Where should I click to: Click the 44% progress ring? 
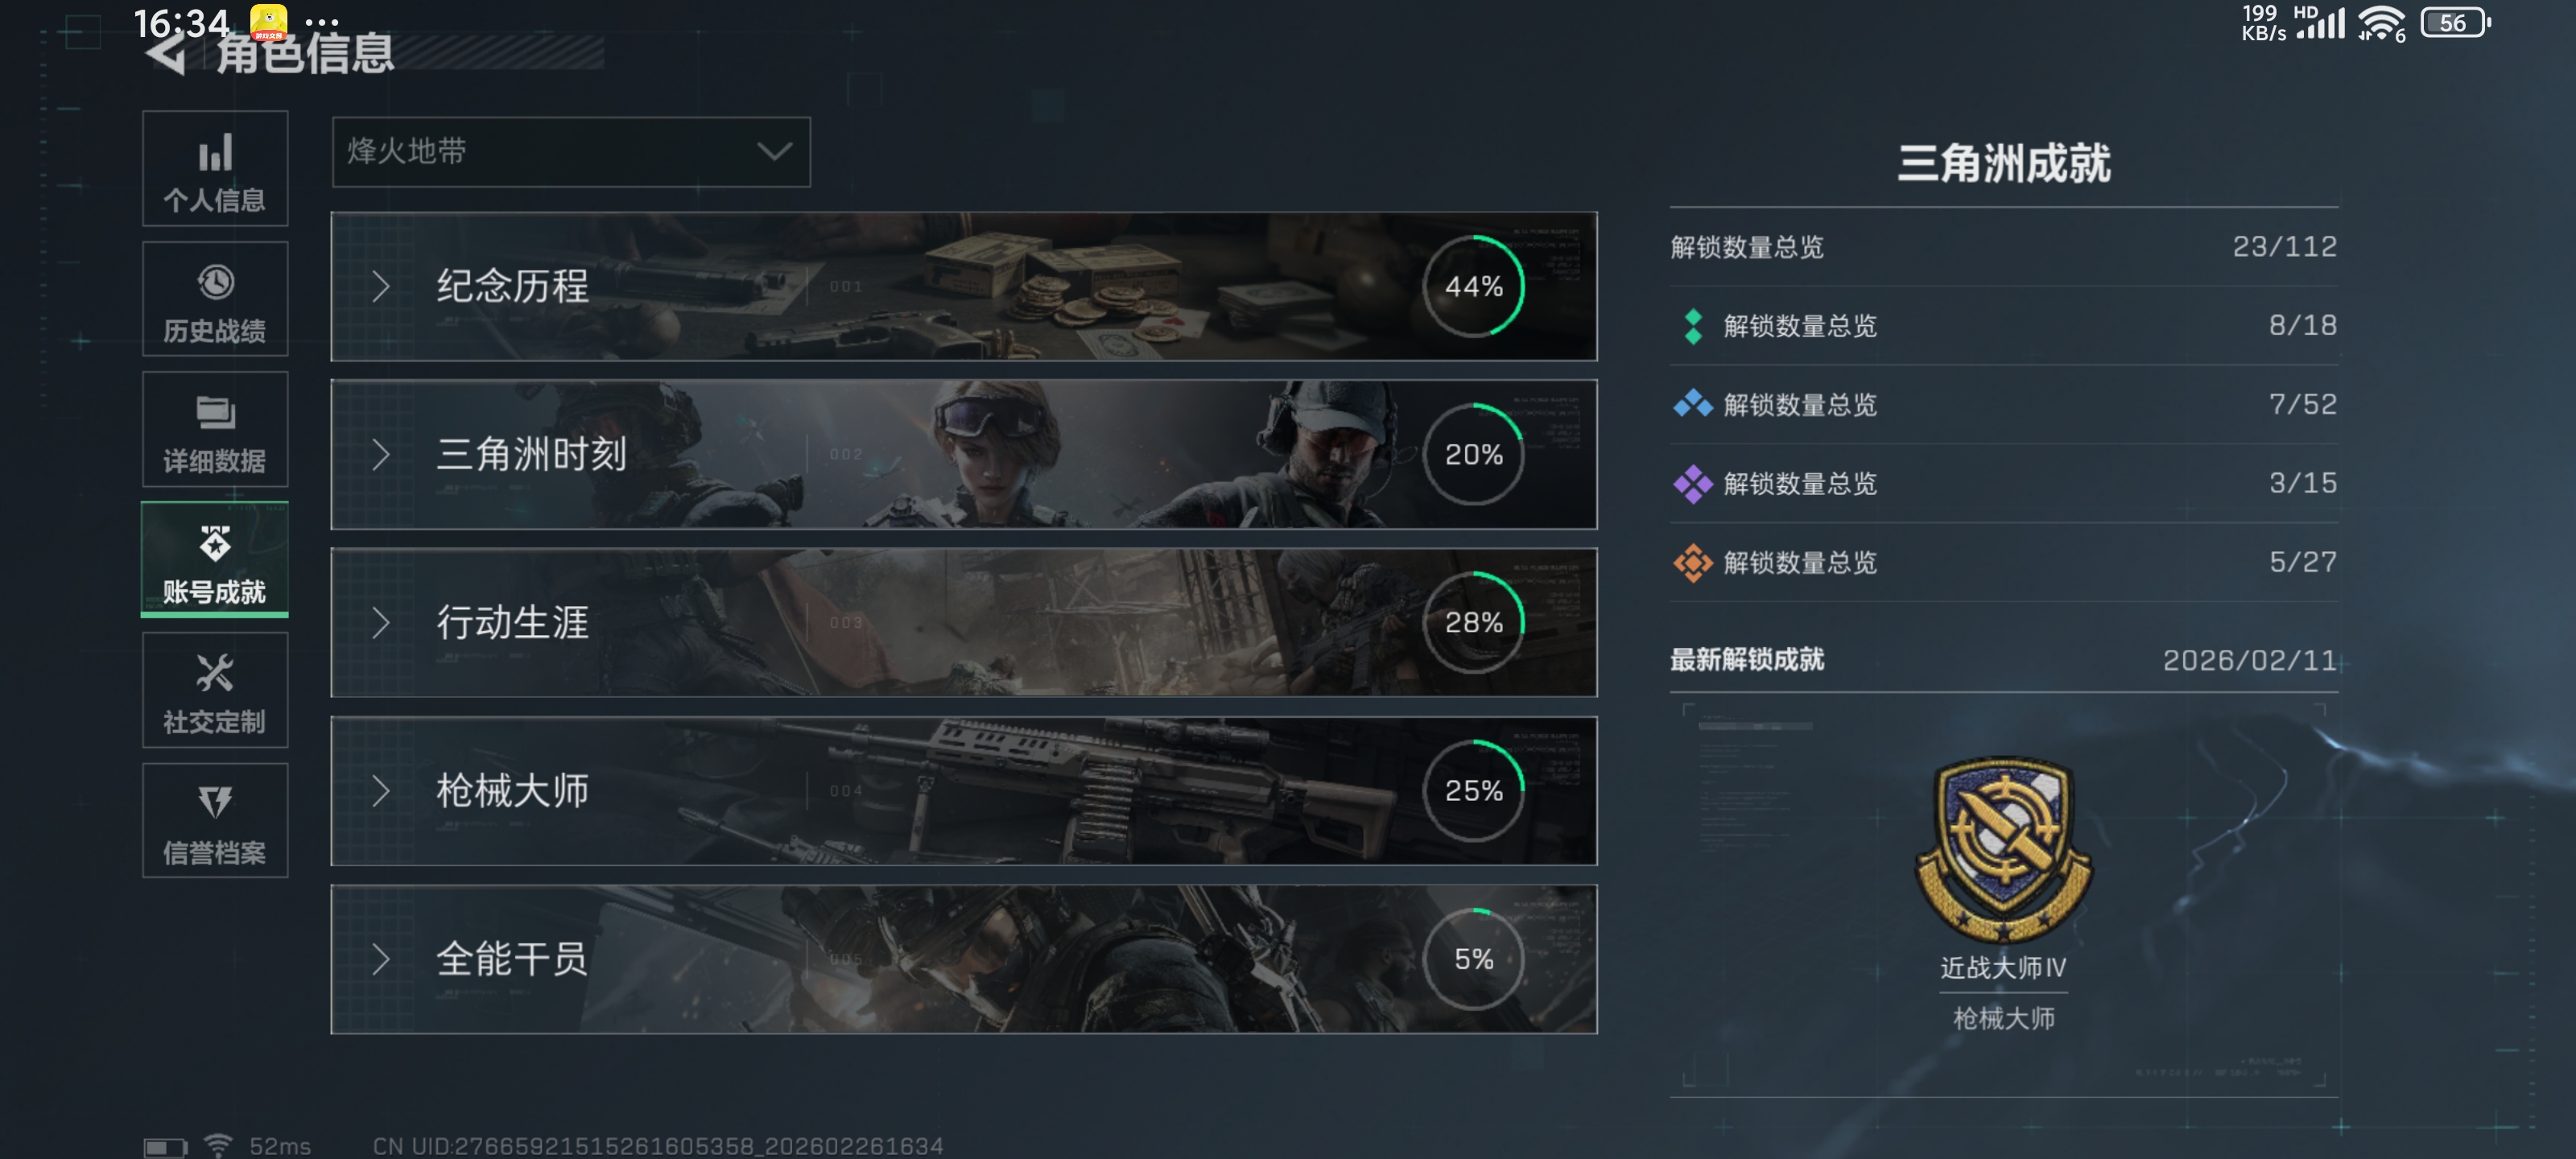coord(1474,287)
